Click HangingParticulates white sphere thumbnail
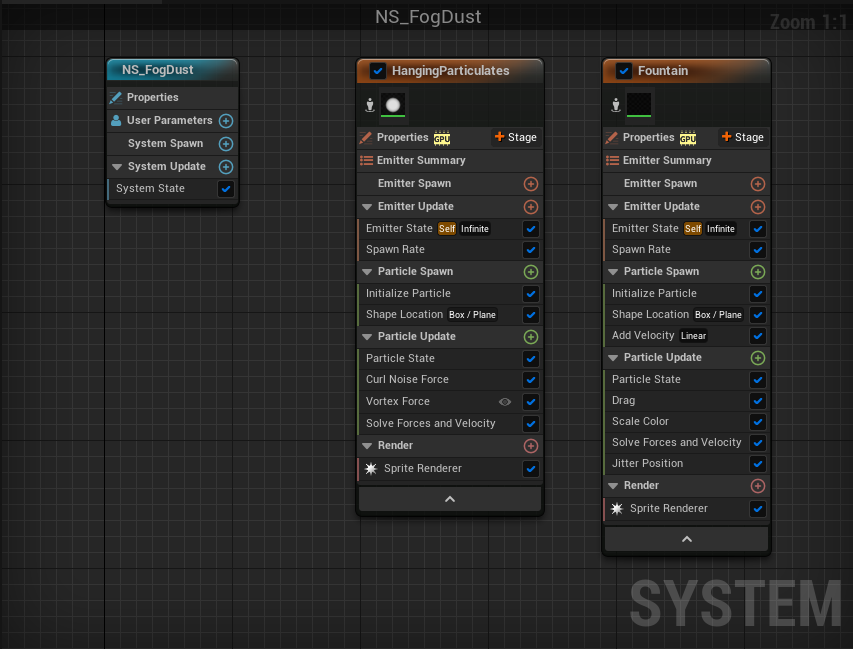This screenshot has height=649, width=853. 393,106
